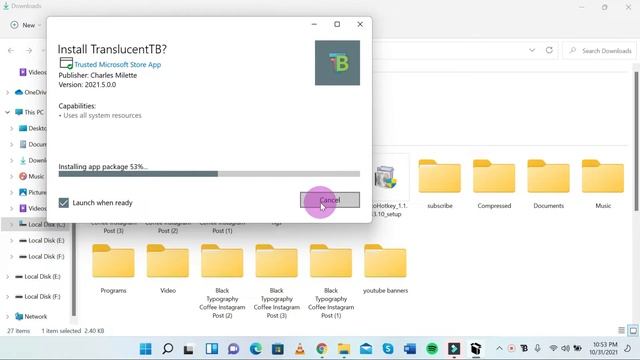The height and width of the screenshot is (360, 640).
Task: Open clock and date flyout
Action: [603, 348]
